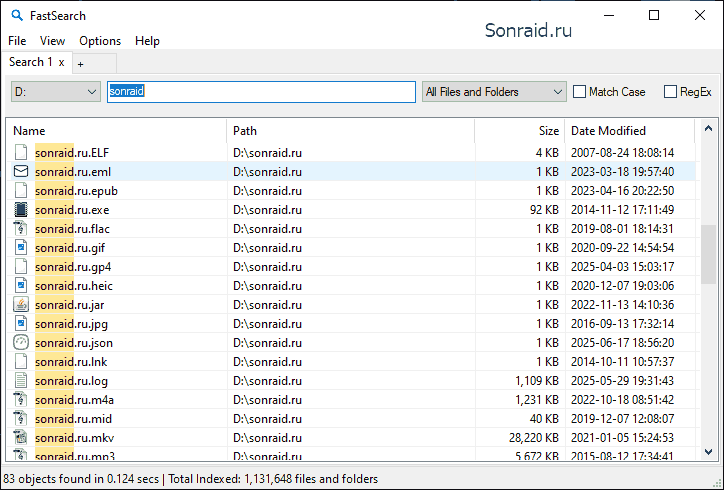Click the icon of sonraid.ru.json
Viewport: 724px width, 490px height.
click(21, 342)
